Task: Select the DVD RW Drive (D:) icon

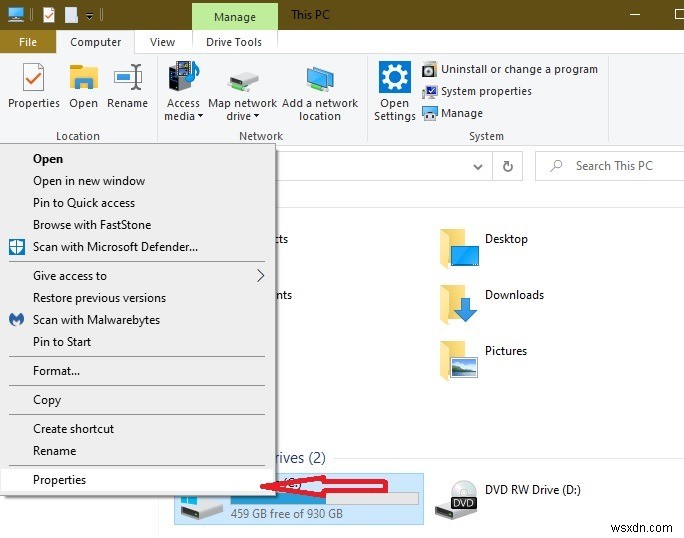Action: coord(456,500)
